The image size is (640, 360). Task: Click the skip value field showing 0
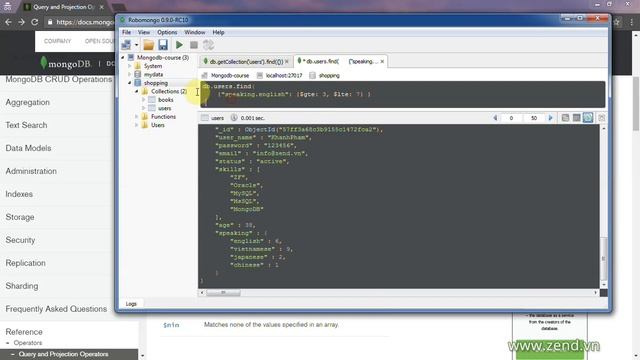pyautogui.click(x=511, y=118)
